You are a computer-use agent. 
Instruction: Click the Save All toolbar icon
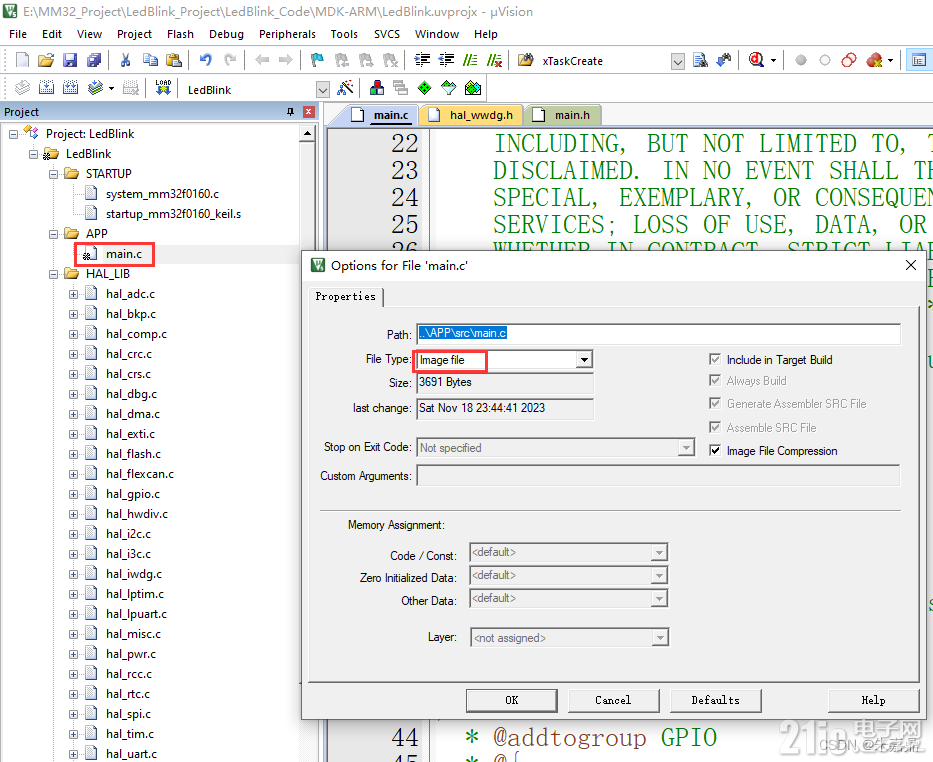click(x=94, y=60)
